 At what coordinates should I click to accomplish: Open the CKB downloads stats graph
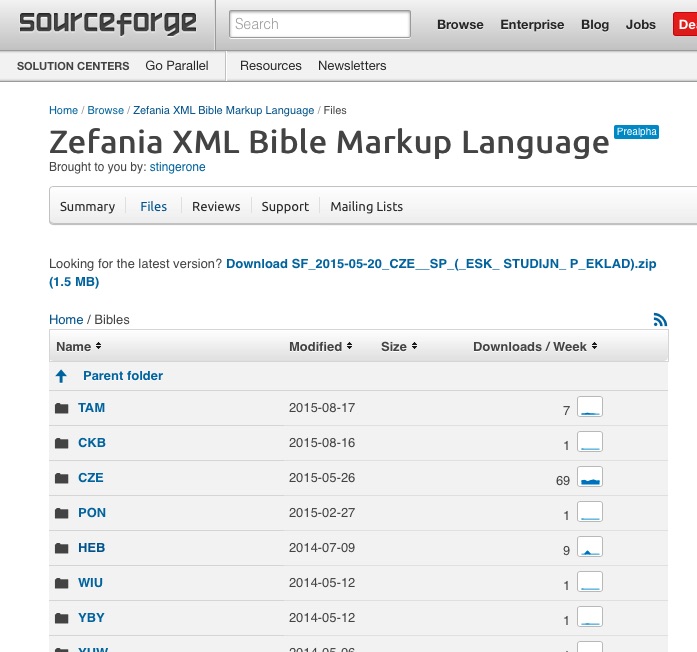coord(590,442)
